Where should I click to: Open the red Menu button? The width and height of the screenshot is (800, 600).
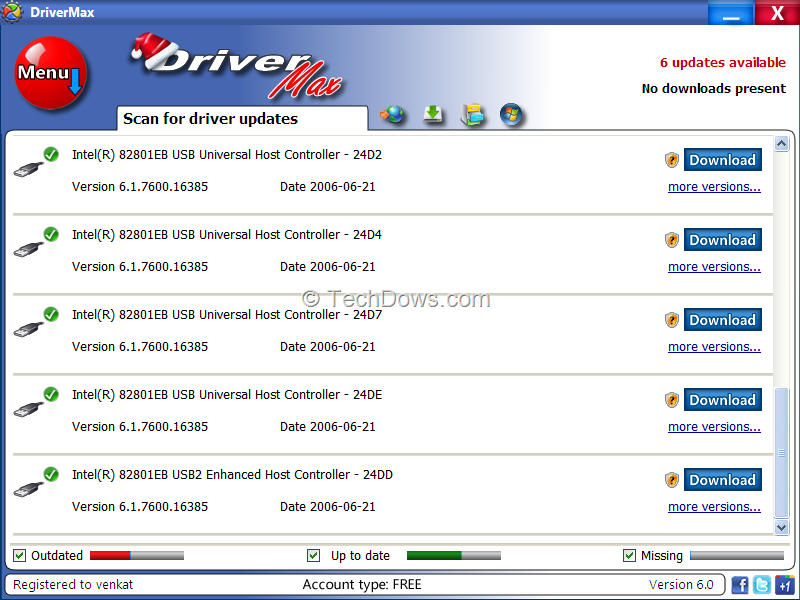(51, 73)
